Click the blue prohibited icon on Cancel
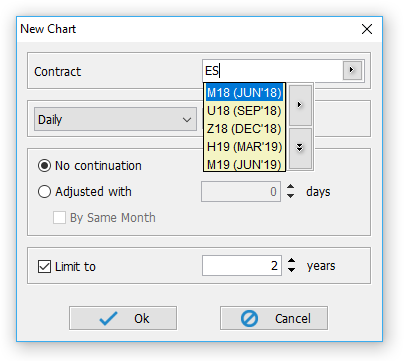The height and width of the screenshot is (361, 407). pos(249,318)
